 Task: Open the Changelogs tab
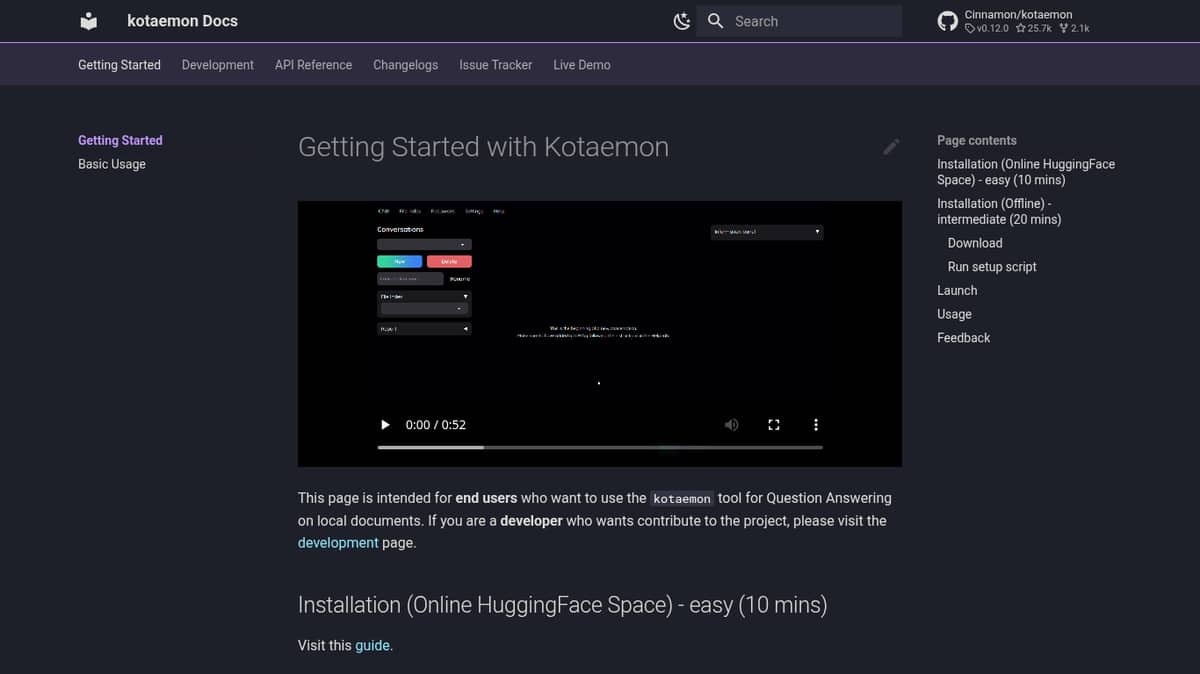pos(405,65)
